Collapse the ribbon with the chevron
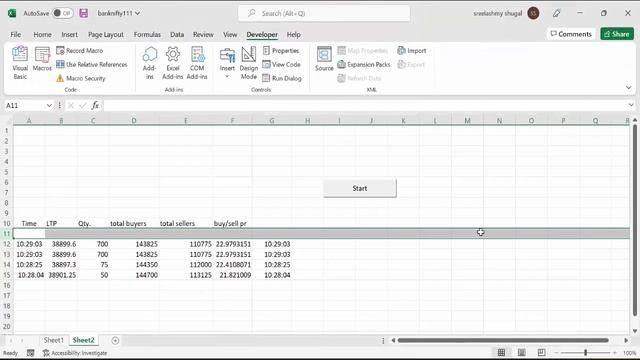Screen dimensions: 640x360 pyautogui.click(x=628, y=87)
